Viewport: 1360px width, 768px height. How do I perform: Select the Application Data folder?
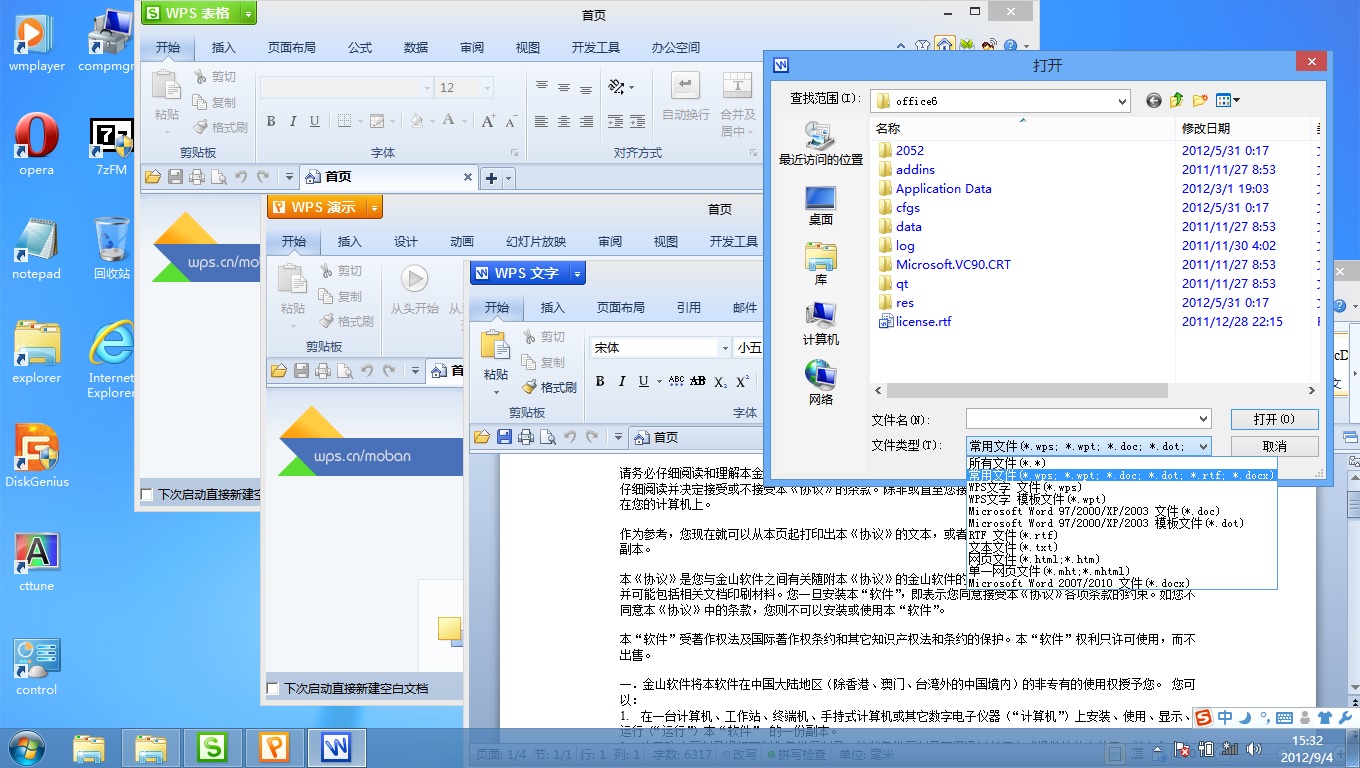[934, 189]
